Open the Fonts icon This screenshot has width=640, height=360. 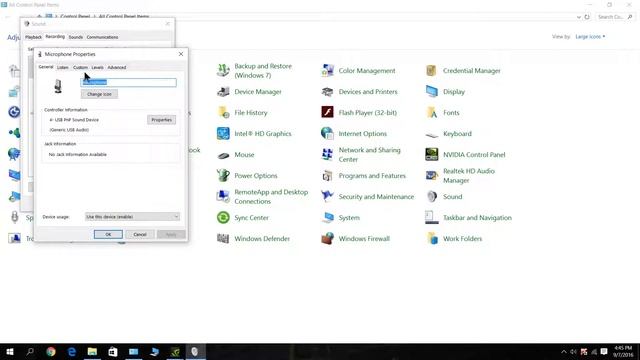click(432, 112)
